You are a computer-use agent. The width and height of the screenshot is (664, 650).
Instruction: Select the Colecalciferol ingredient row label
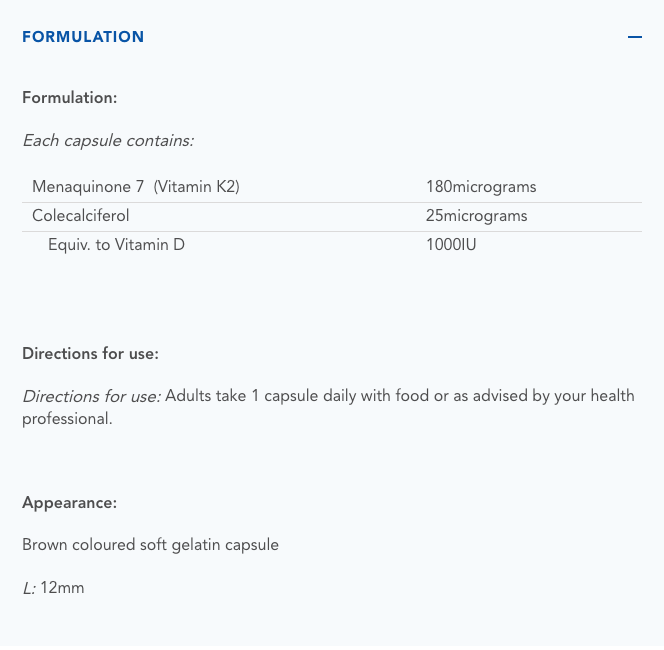pyautogui.click(x=81, y=216)
